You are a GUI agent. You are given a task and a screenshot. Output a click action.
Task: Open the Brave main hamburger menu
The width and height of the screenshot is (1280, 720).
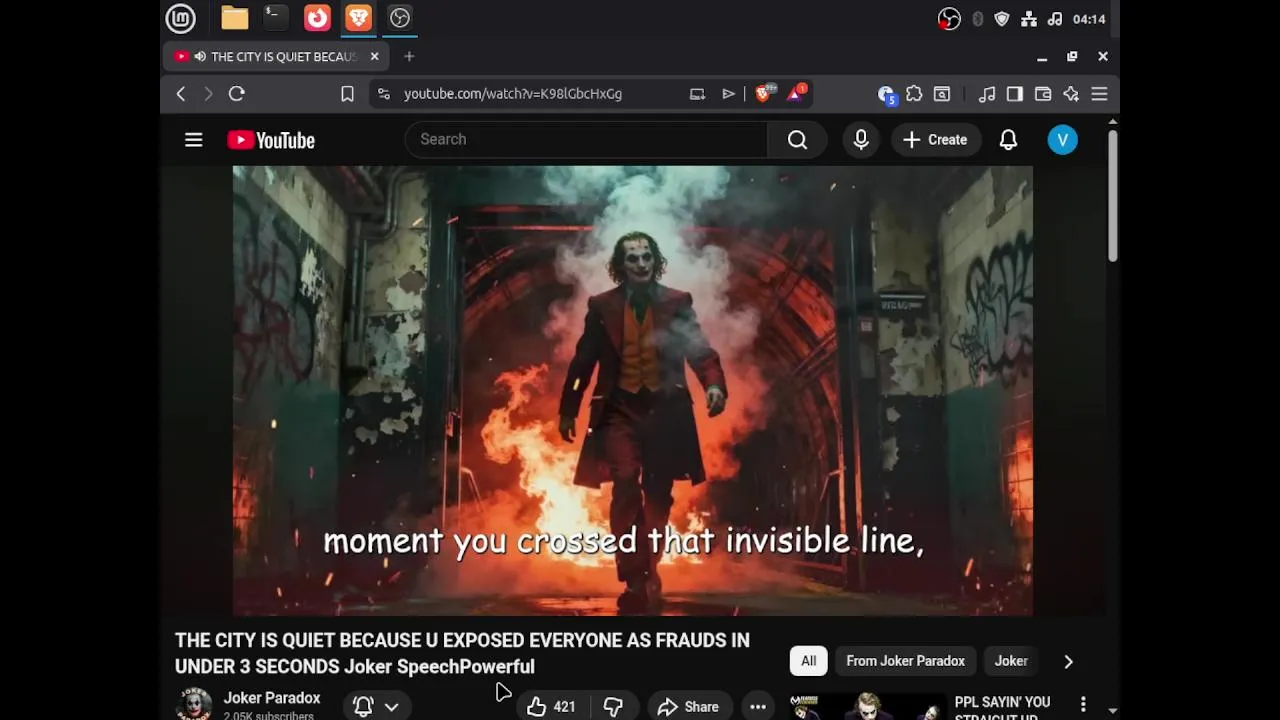point(1099,94)
